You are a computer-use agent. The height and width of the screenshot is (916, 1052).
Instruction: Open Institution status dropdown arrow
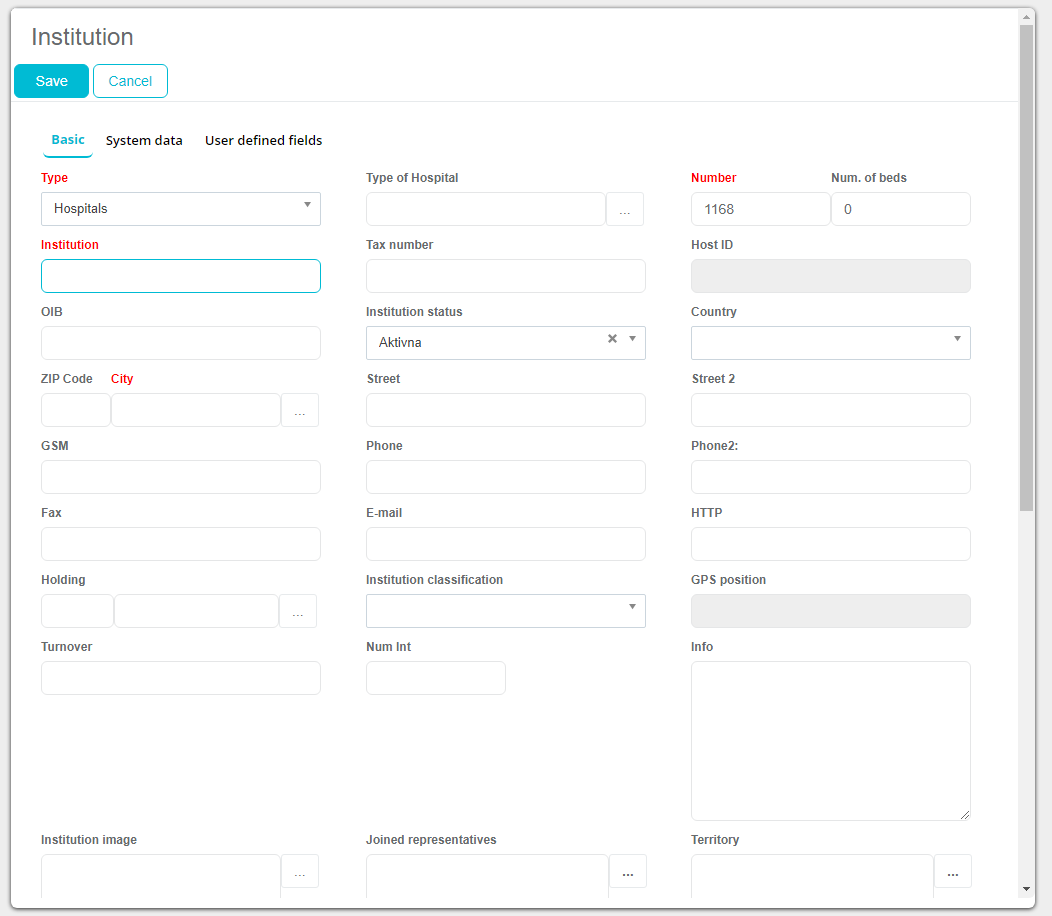coord(632,339)
